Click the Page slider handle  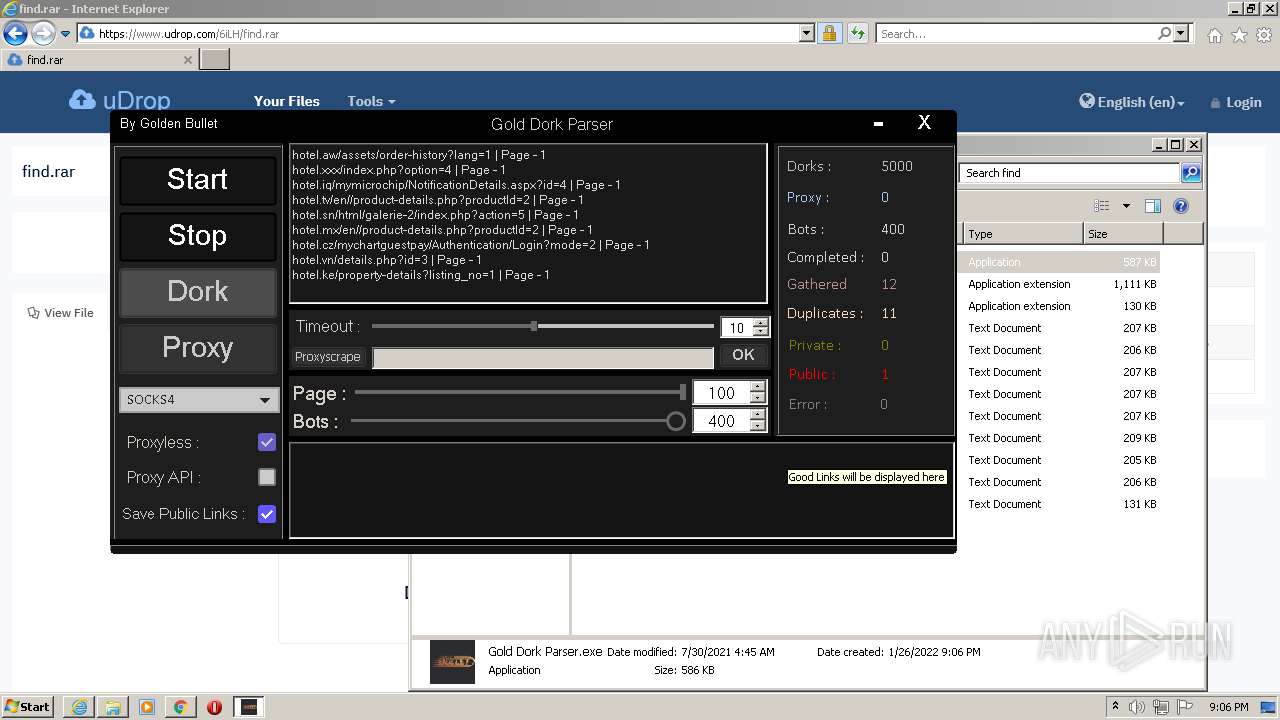click(x=683, y=392)
